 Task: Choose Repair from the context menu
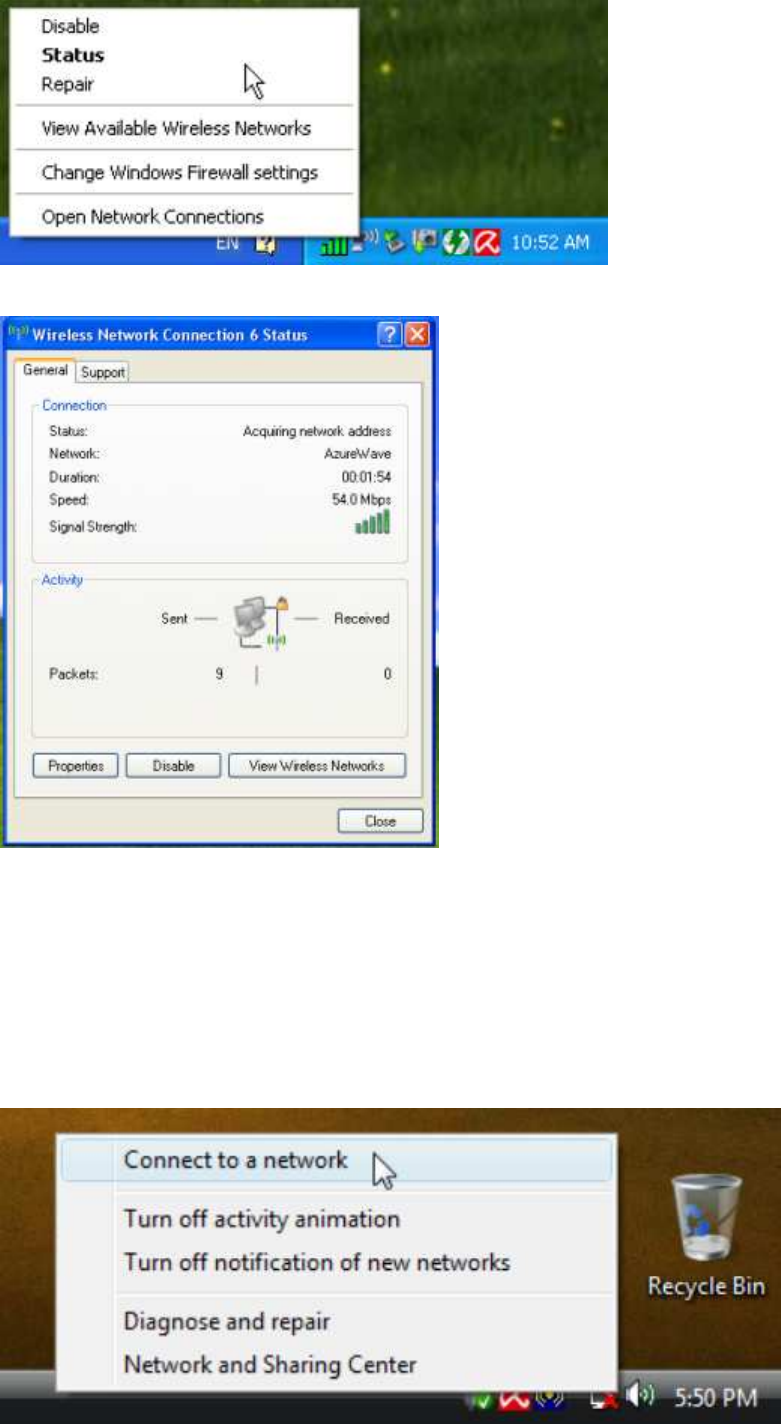(67, 84)
